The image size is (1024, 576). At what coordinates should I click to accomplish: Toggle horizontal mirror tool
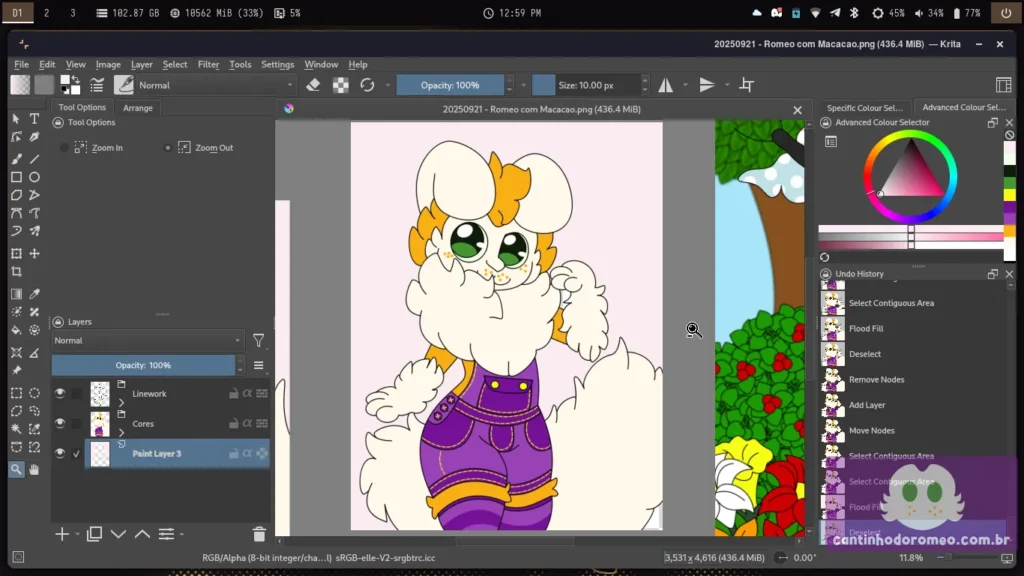tap(665, 85)
